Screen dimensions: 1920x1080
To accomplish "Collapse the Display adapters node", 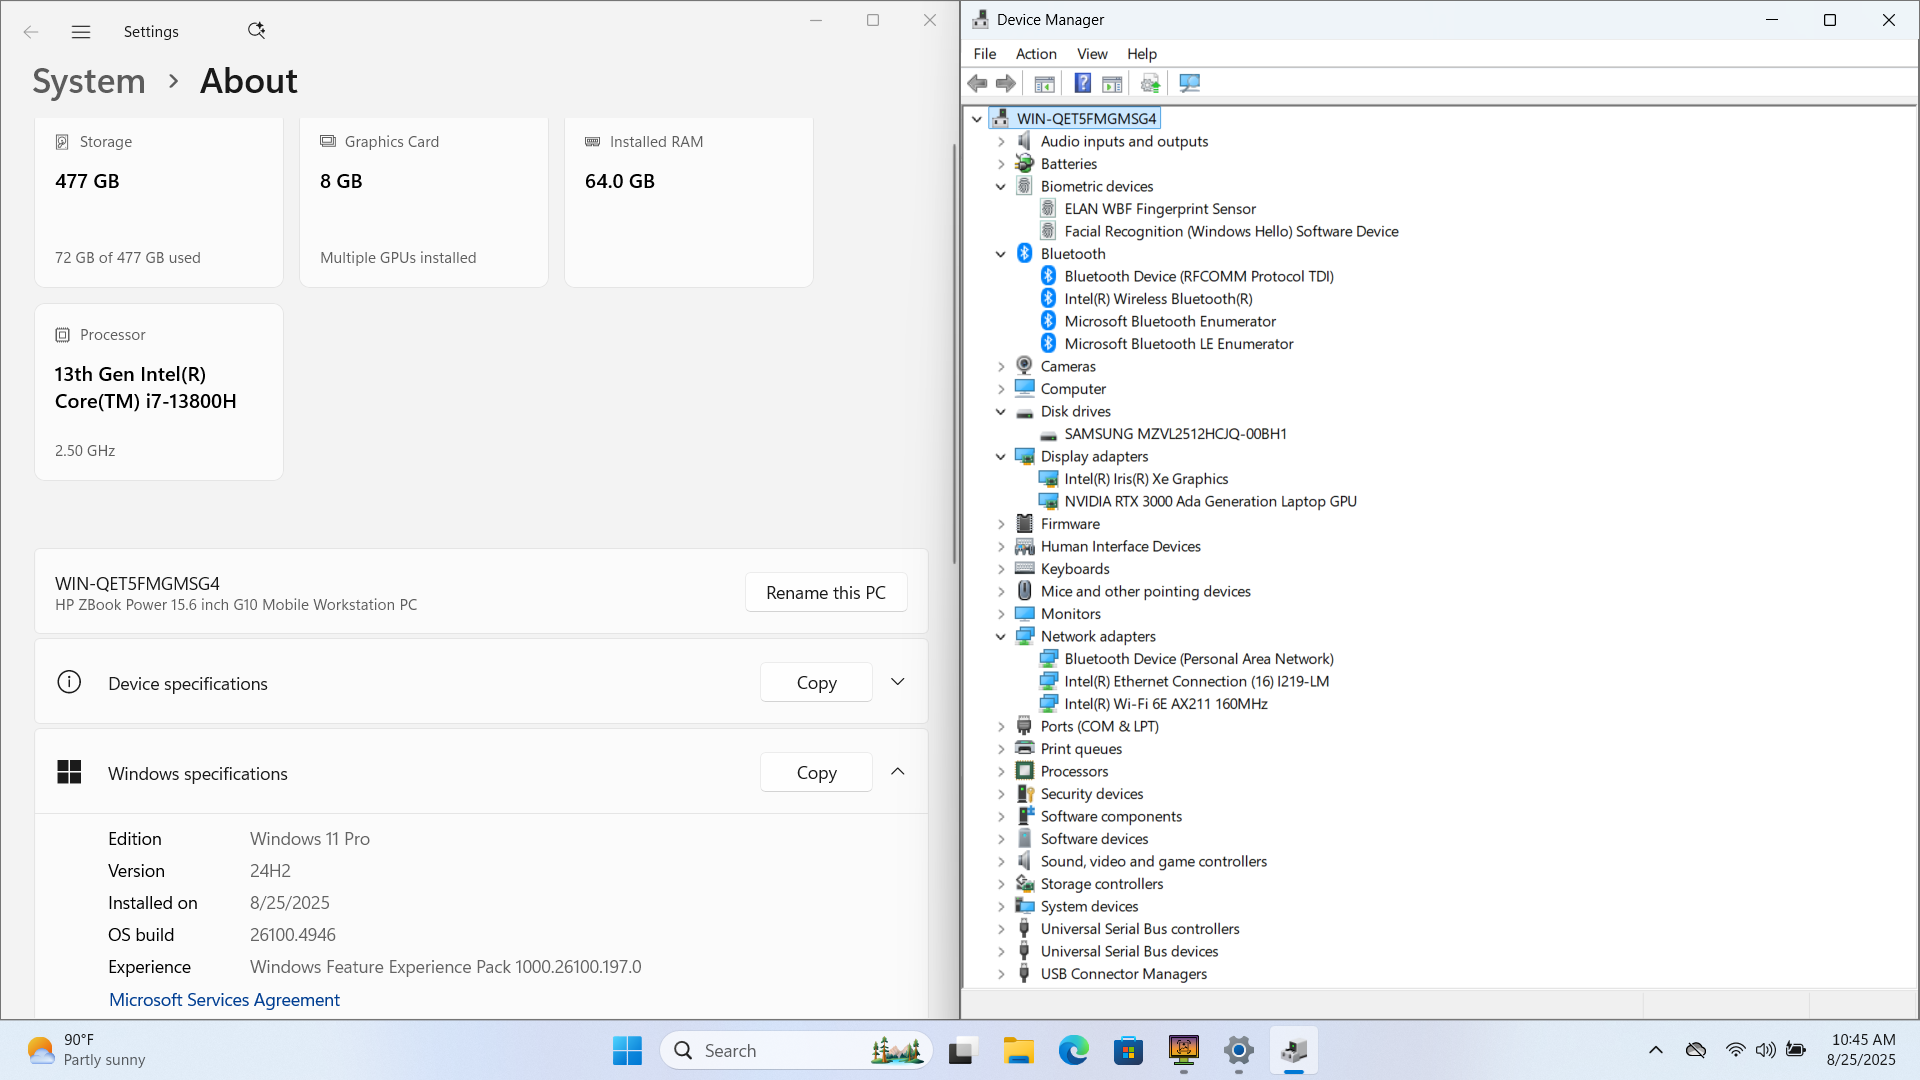I will click(1001, 457).
